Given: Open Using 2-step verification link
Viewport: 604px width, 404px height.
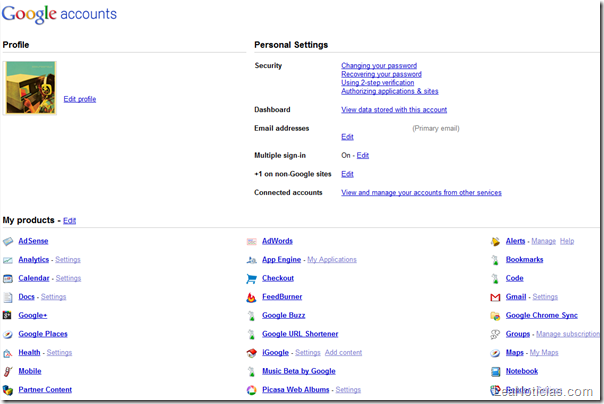Looking at the screenshot, I should tap(378, 83).
